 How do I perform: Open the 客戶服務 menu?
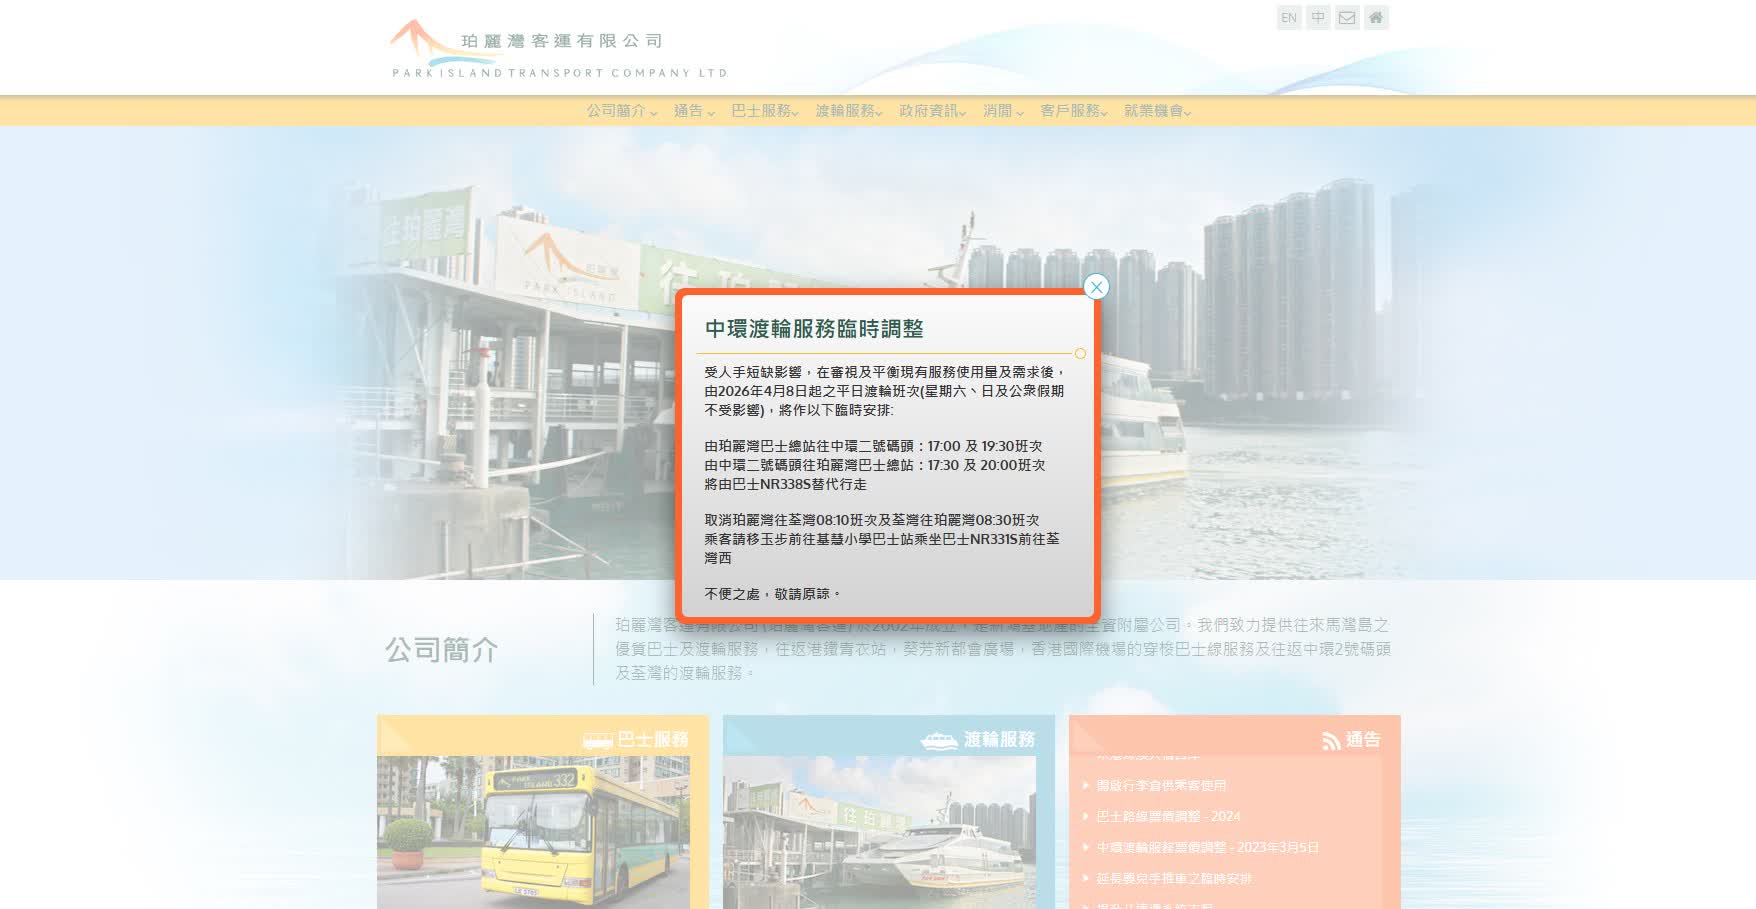1073,111
